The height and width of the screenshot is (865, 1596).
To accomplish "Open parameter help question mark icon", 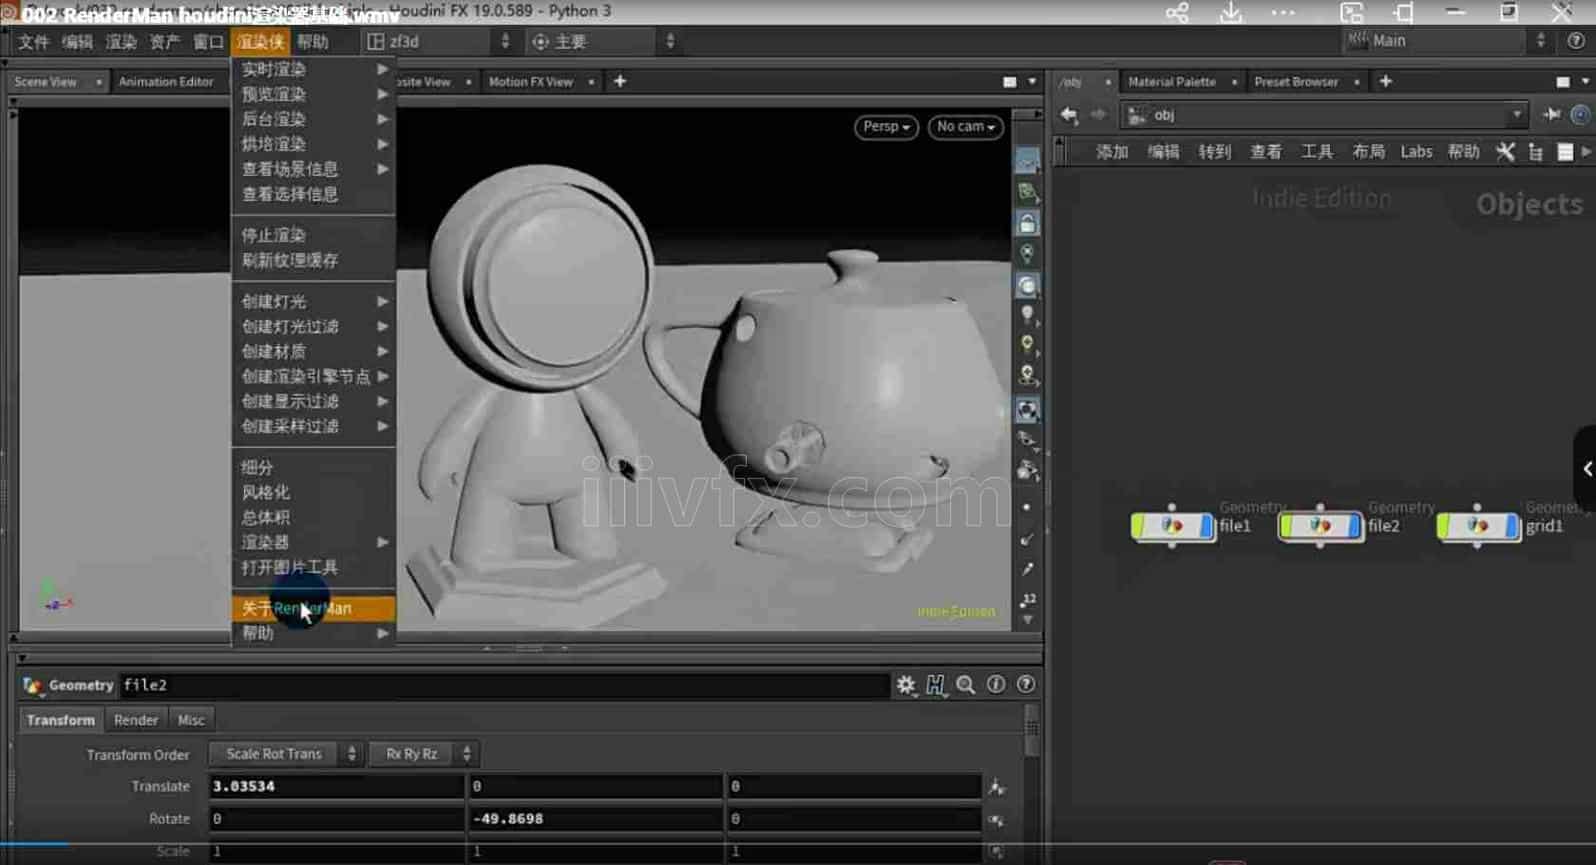I will coord(1026,684).
